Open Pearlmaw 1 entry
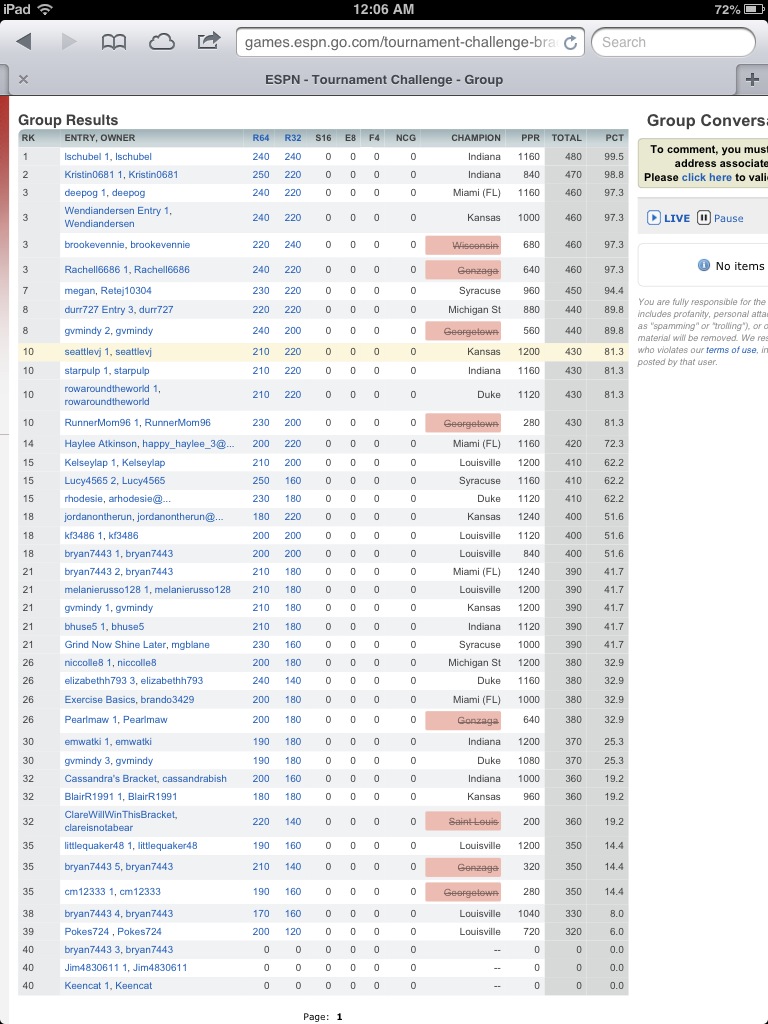 tap(116, 720)
